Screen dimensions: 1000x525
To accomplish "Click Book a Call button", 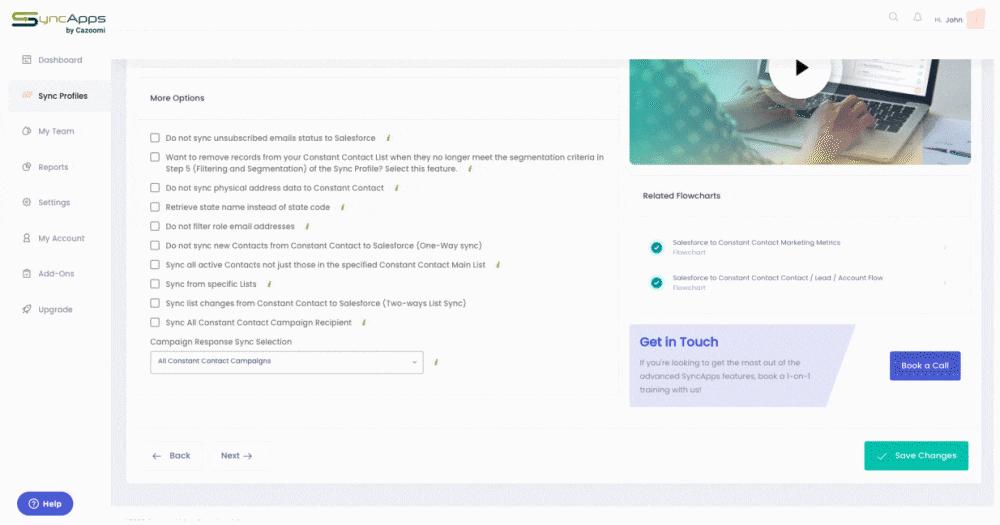I will click(925, 366).
